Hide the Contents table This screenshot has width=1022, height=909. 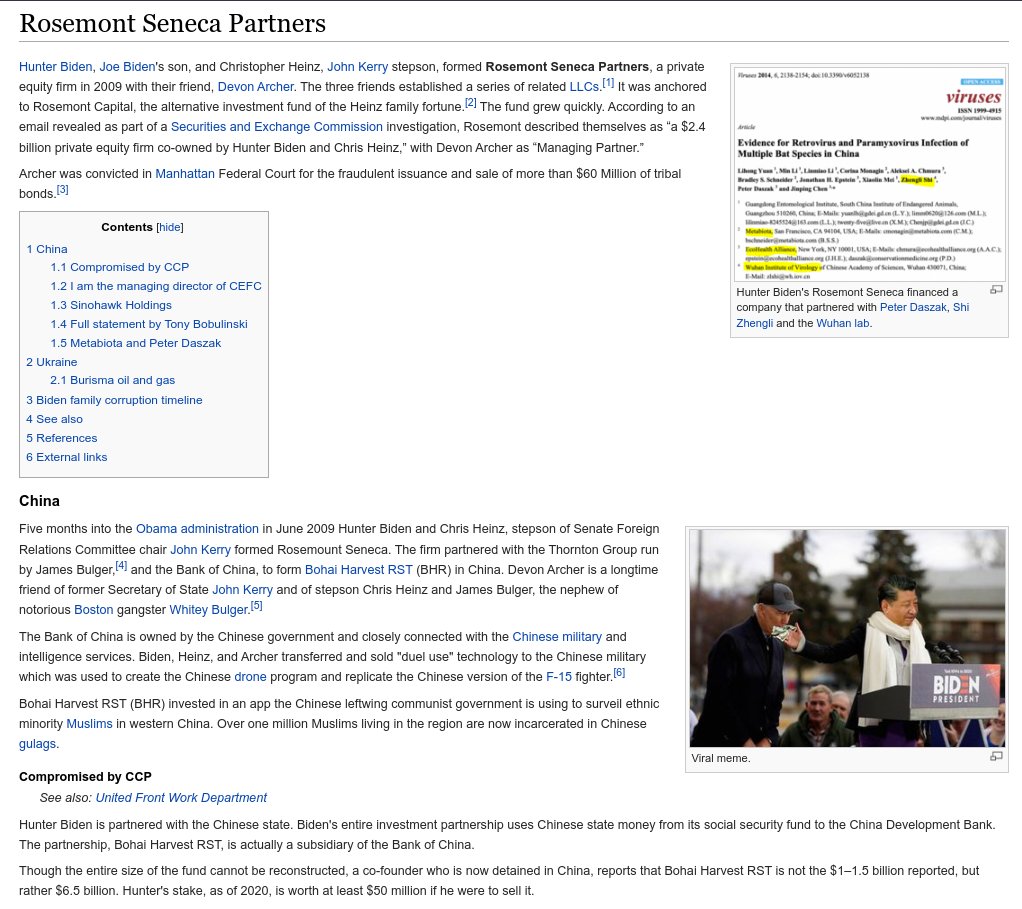(x=169, y=227)
